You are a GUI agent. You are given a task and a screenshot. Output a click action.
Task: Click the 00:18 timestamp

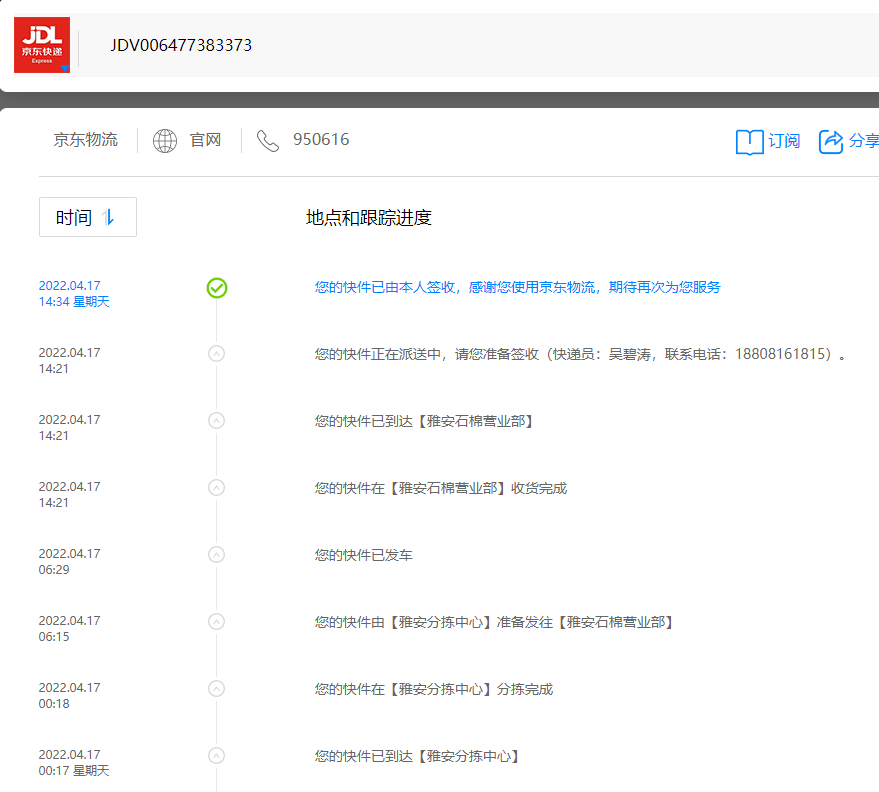pyautogui.click(x=54, y=703)
